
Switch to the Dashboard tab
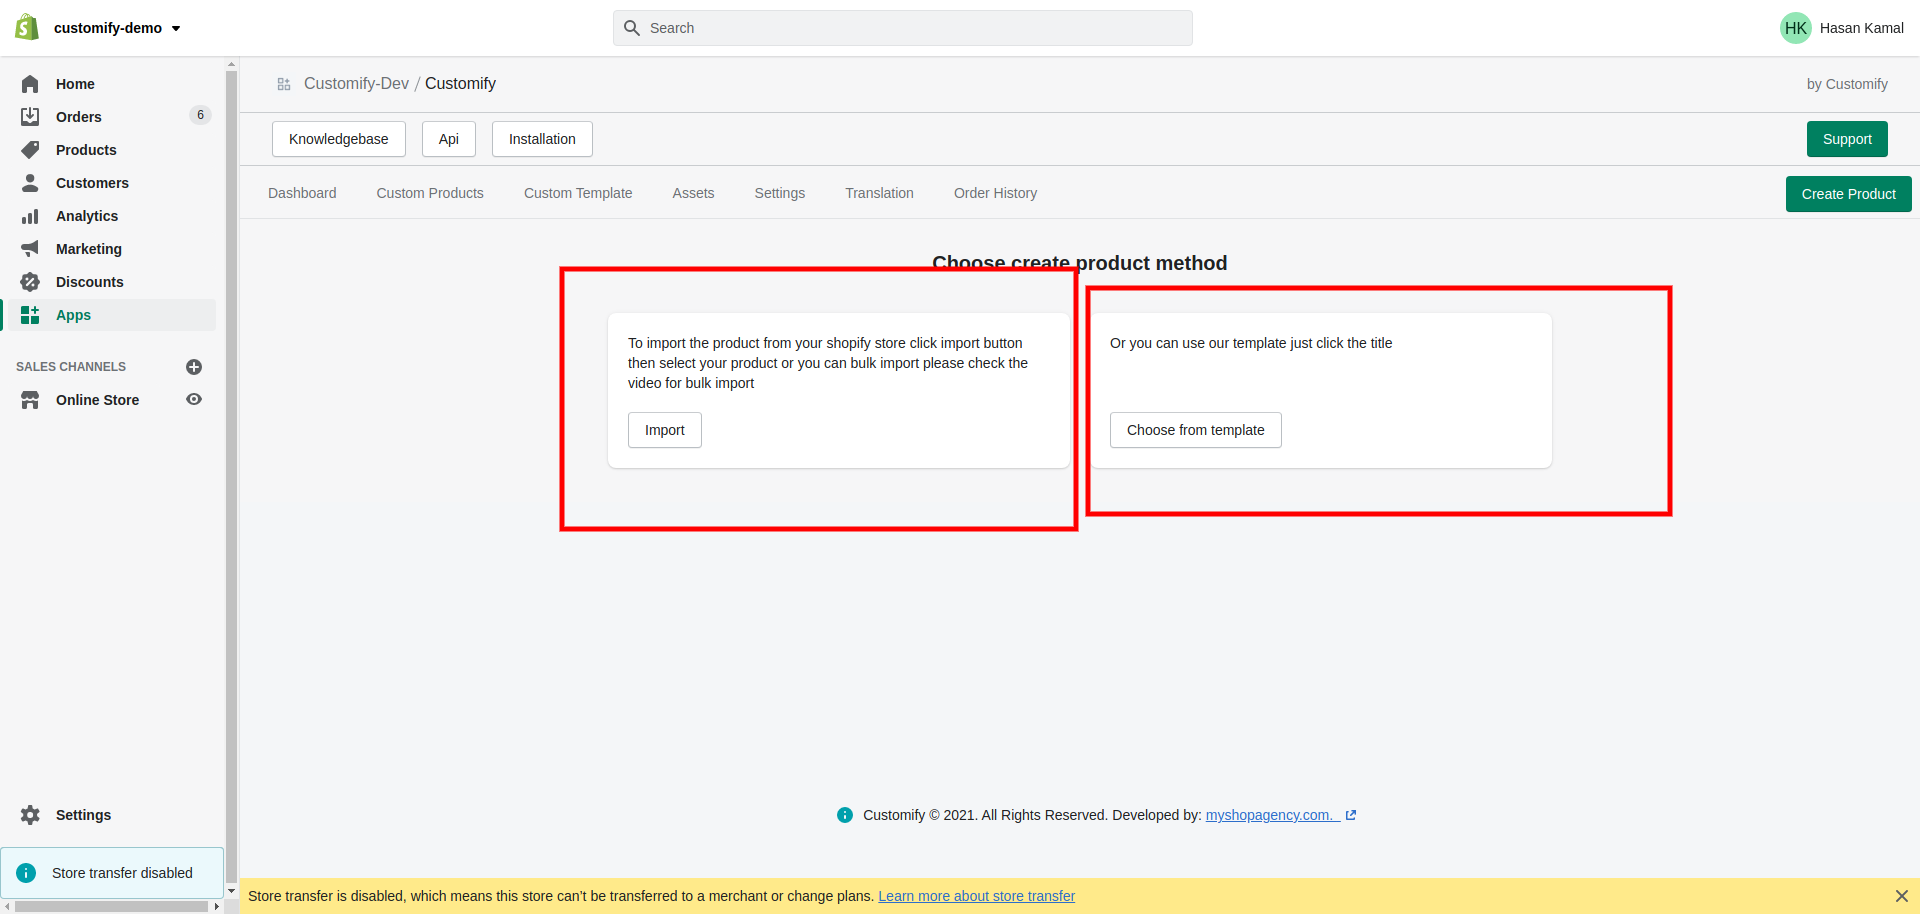pos(302,193)
